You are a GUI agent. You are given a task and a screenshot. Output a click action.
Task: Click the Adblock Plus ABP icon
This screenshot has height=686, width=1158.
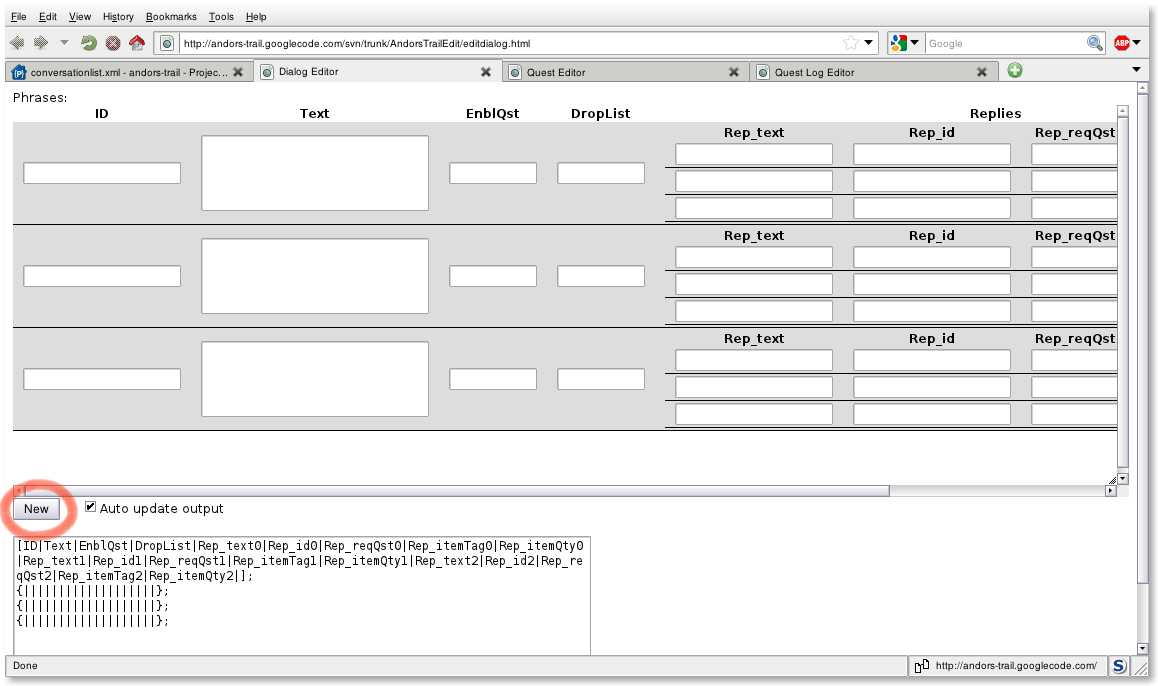click(x=1123, y=43)
